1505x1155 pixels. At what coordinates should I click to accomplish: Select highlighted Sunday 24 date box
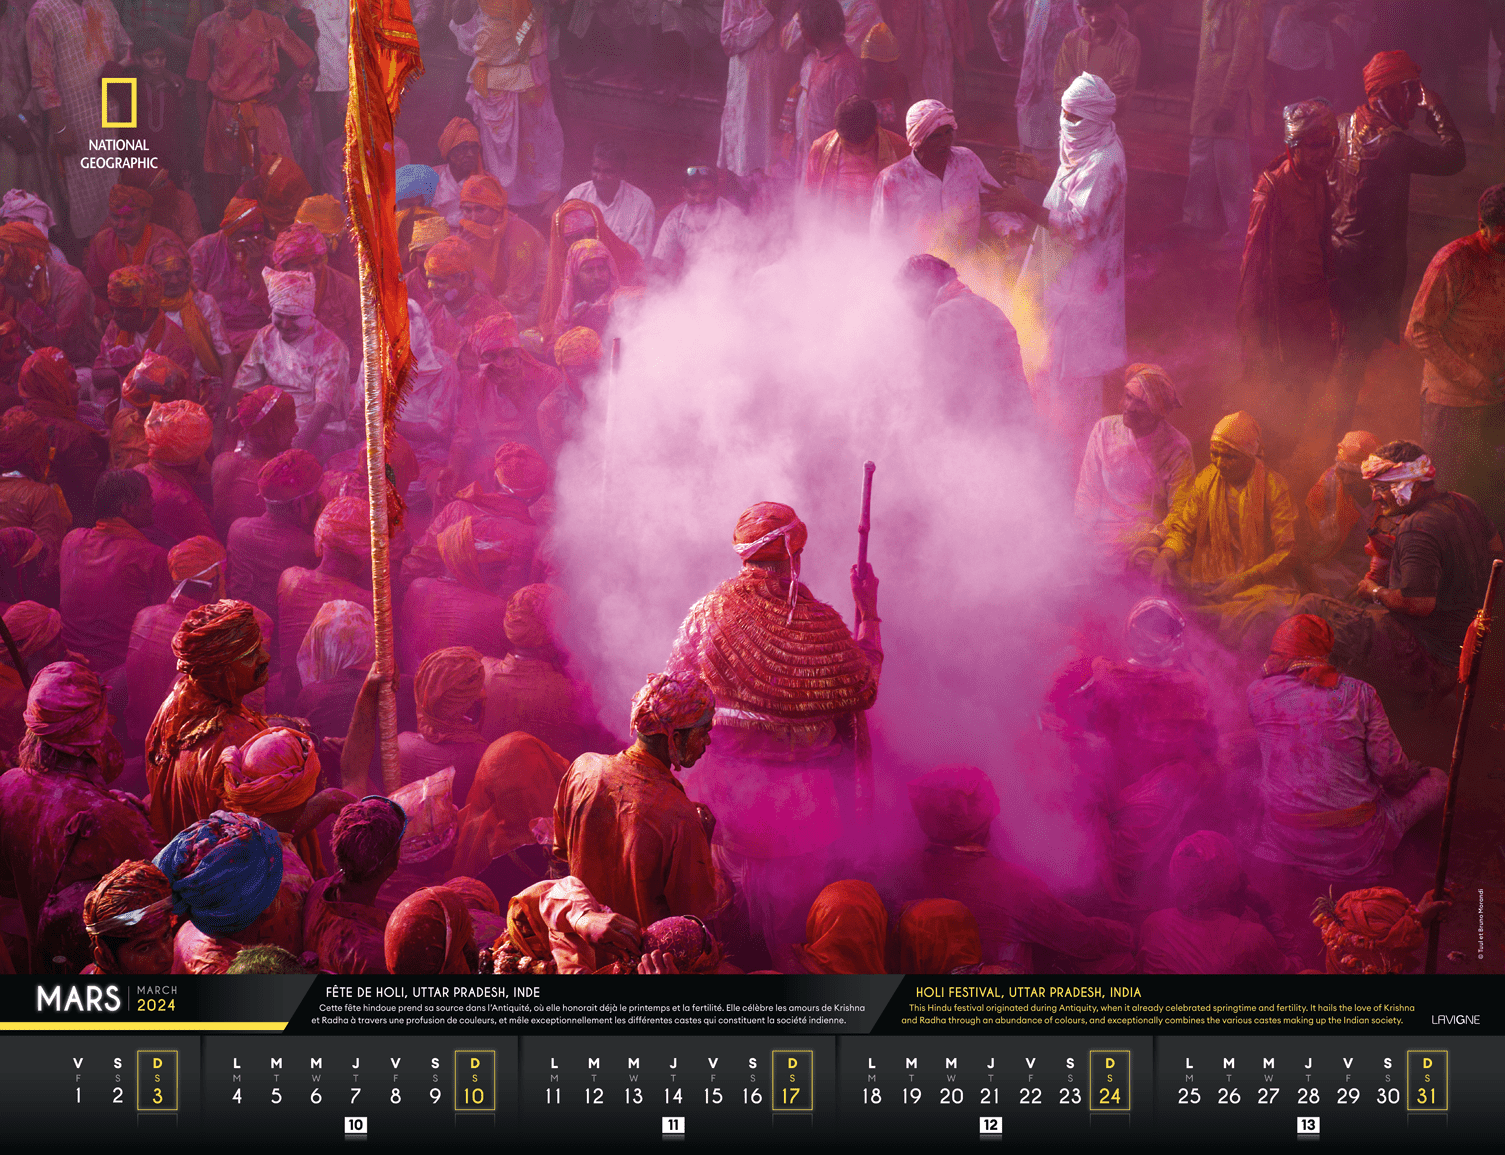1109,1081
